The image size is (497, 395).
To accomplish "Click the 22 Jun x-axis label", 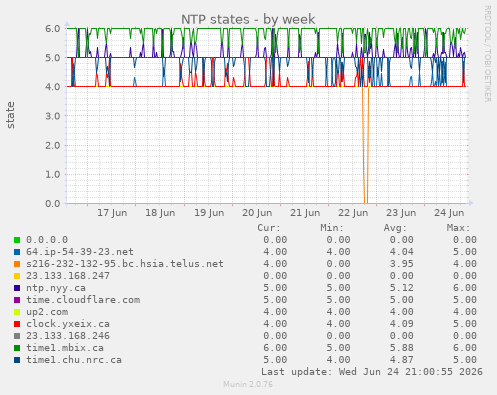I will tap(353, 213).
